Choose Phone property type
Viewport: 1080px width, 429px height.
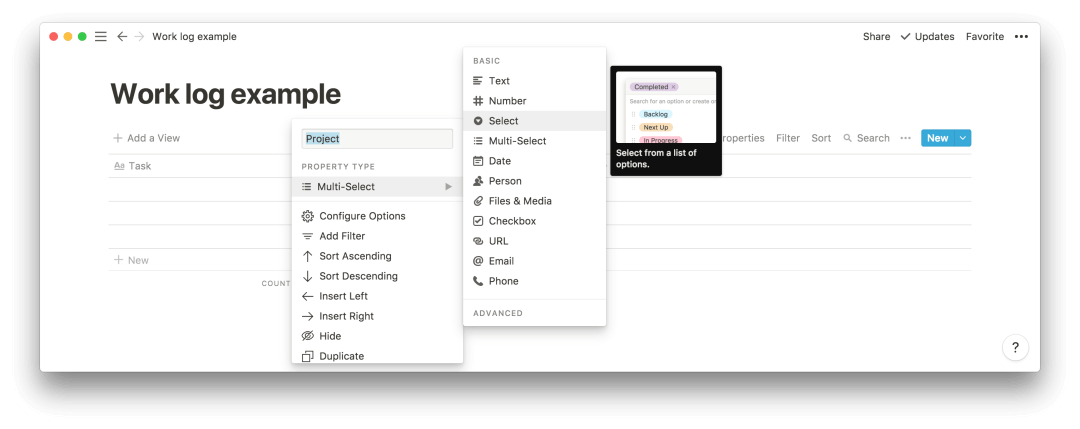tap(534, 280)
